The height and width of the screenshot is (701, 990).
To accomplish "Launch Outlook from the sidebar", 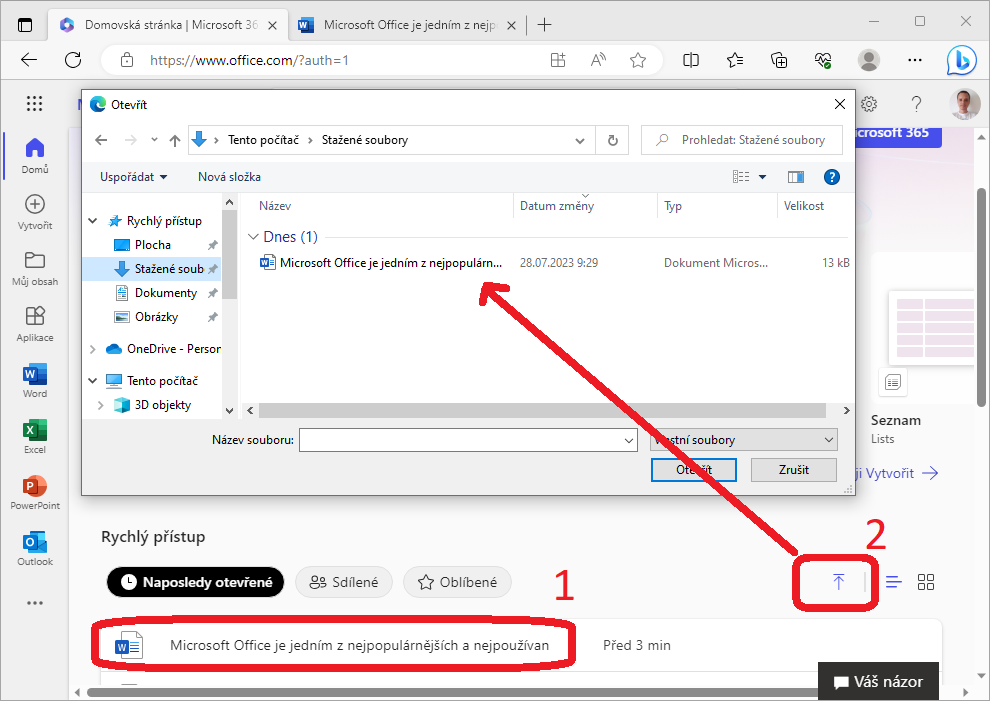I will tap(35, 548).
